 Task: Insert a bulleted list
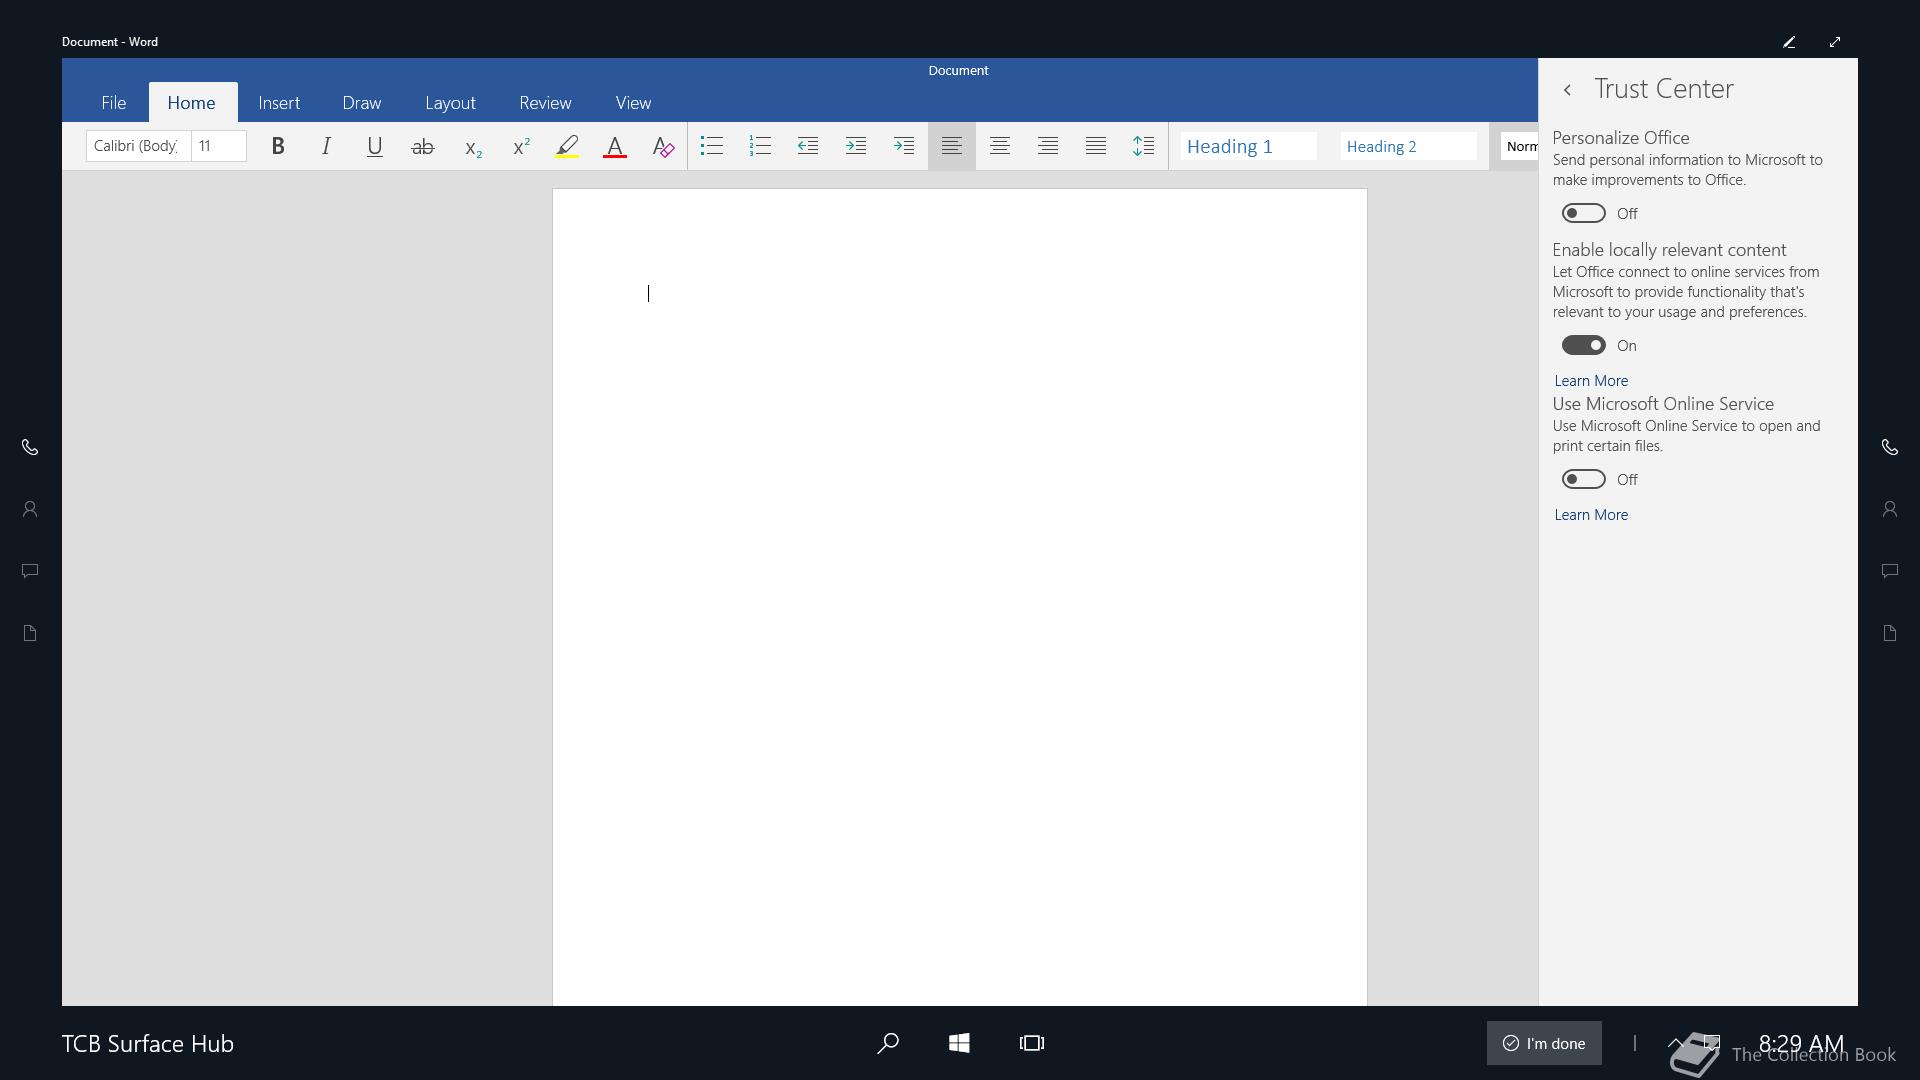(x=711, y=146)
